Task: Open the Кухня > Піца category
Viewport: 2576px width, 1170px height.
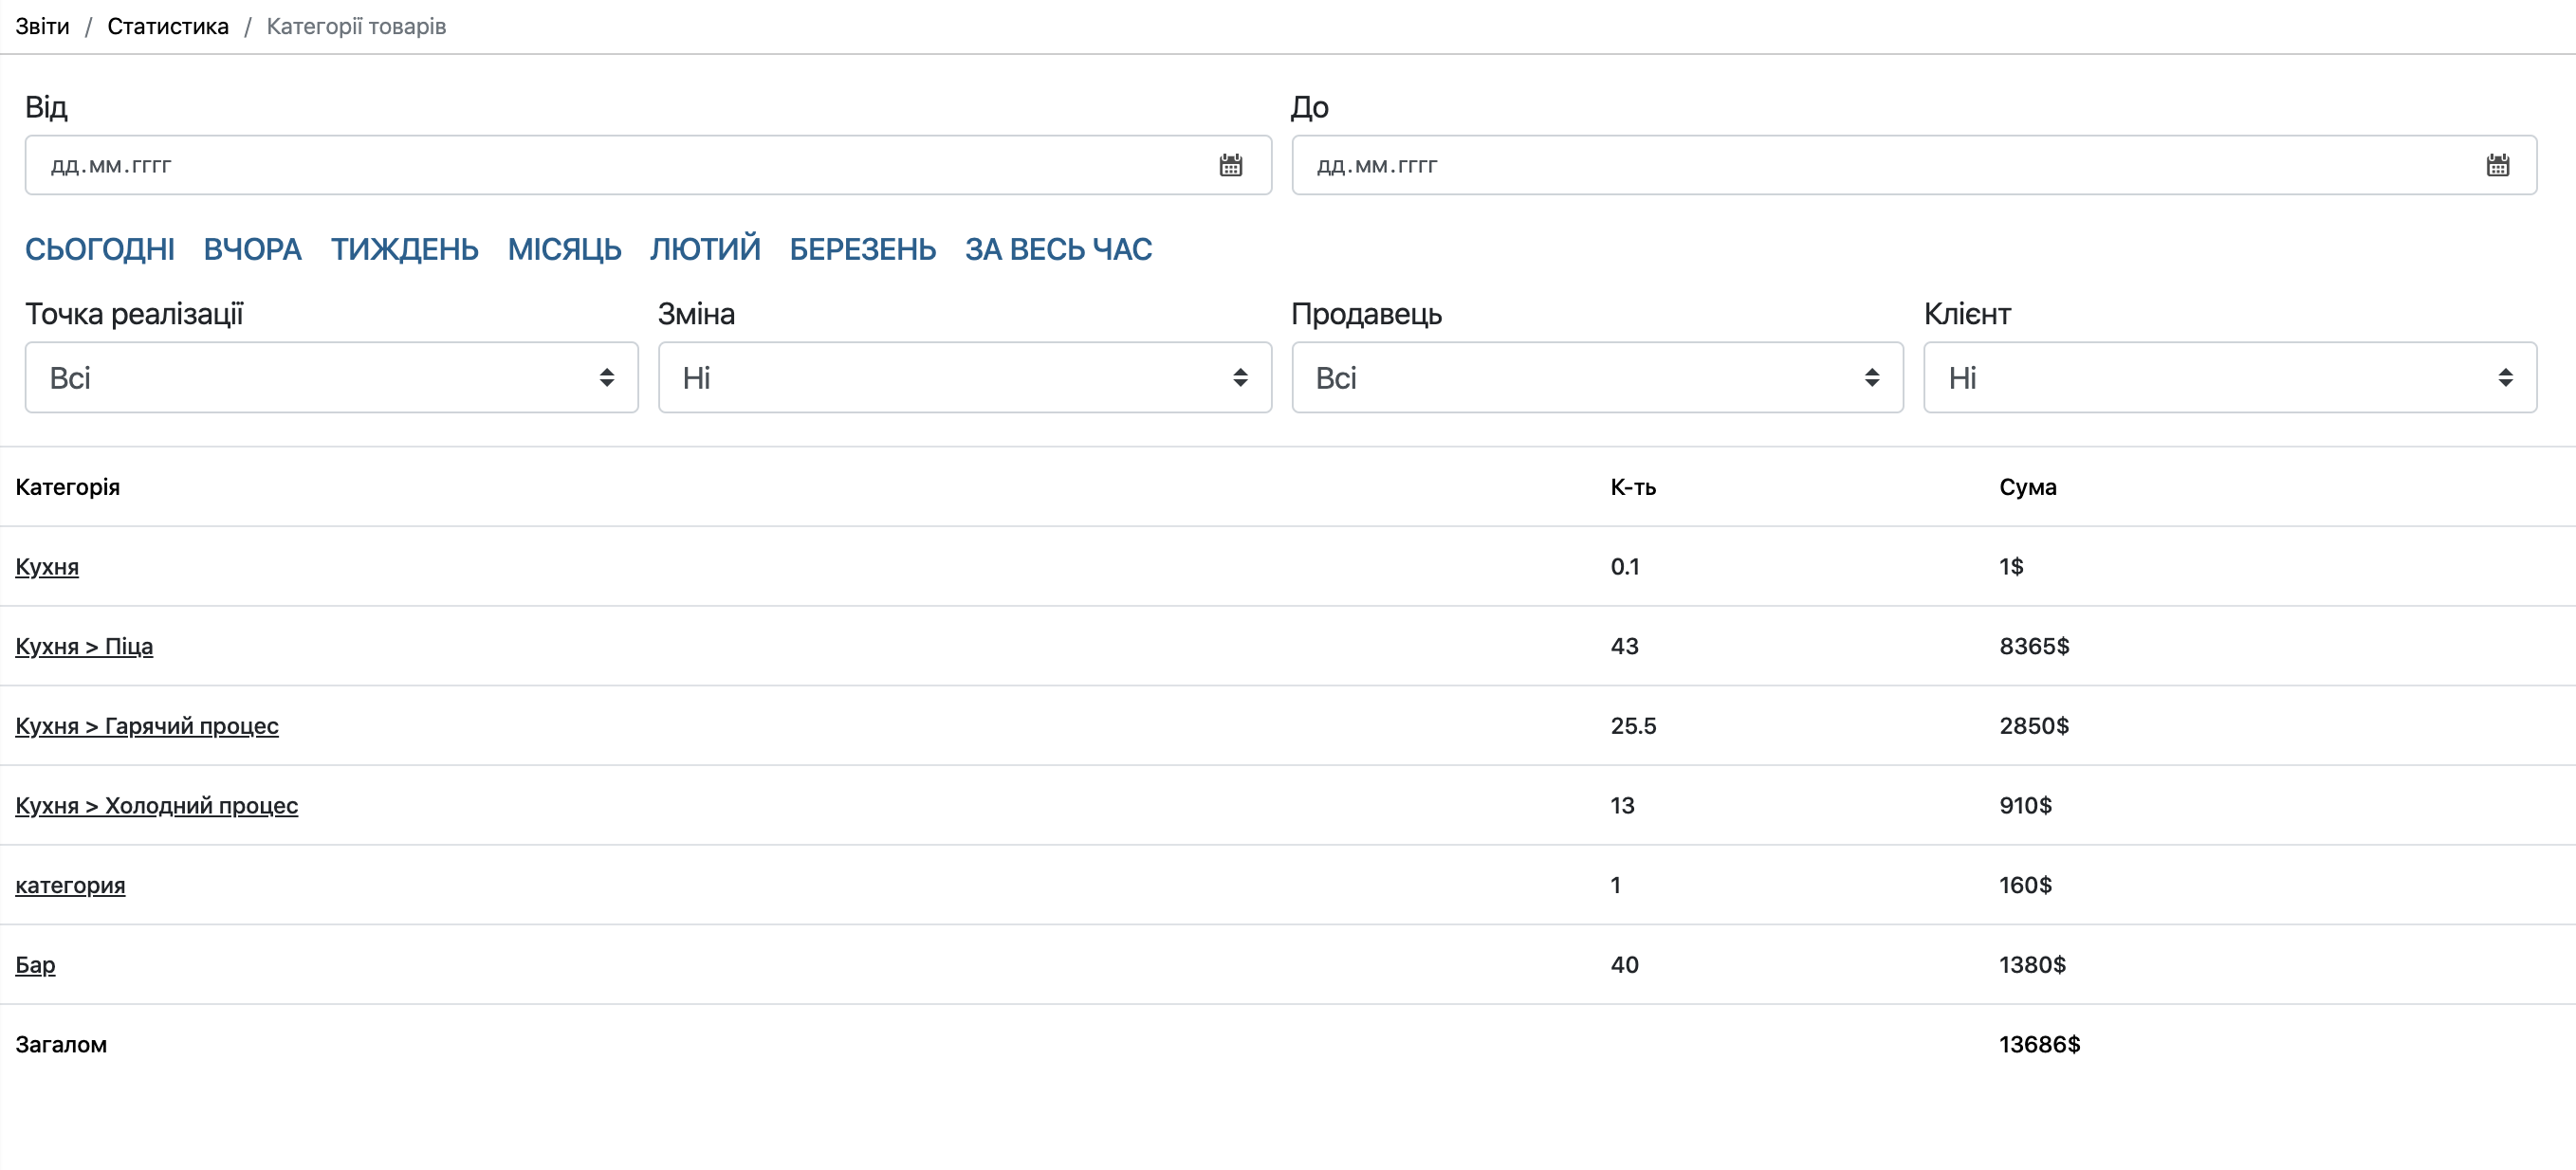Action: [84, 646]
